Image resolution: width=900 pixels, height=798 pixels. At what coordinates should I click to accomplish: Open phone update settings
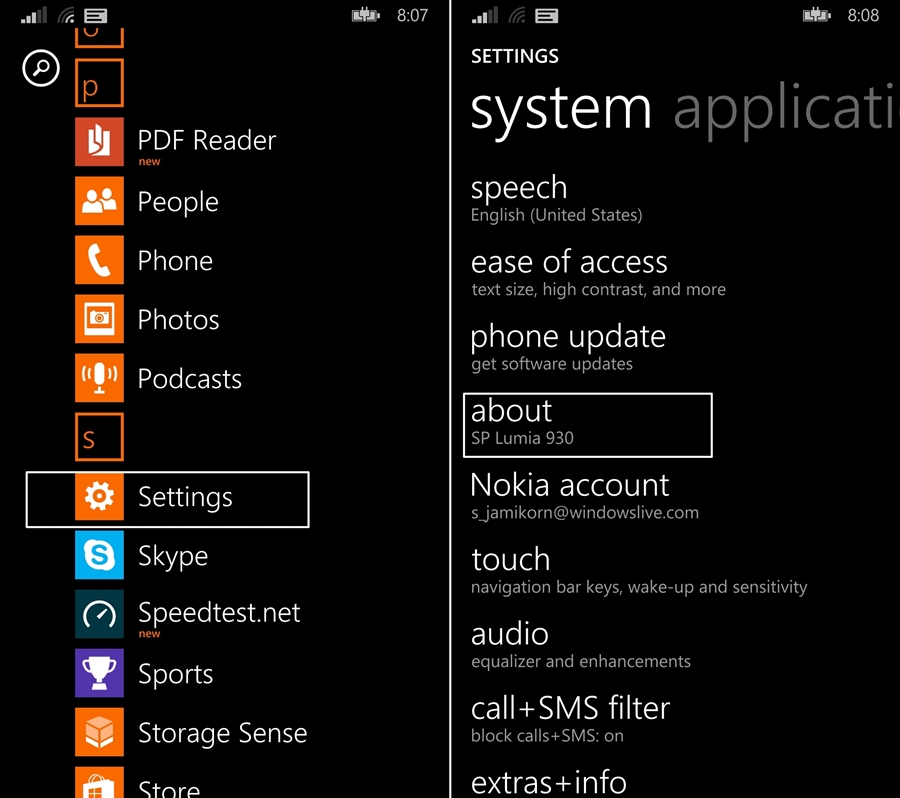pos(568,347)
